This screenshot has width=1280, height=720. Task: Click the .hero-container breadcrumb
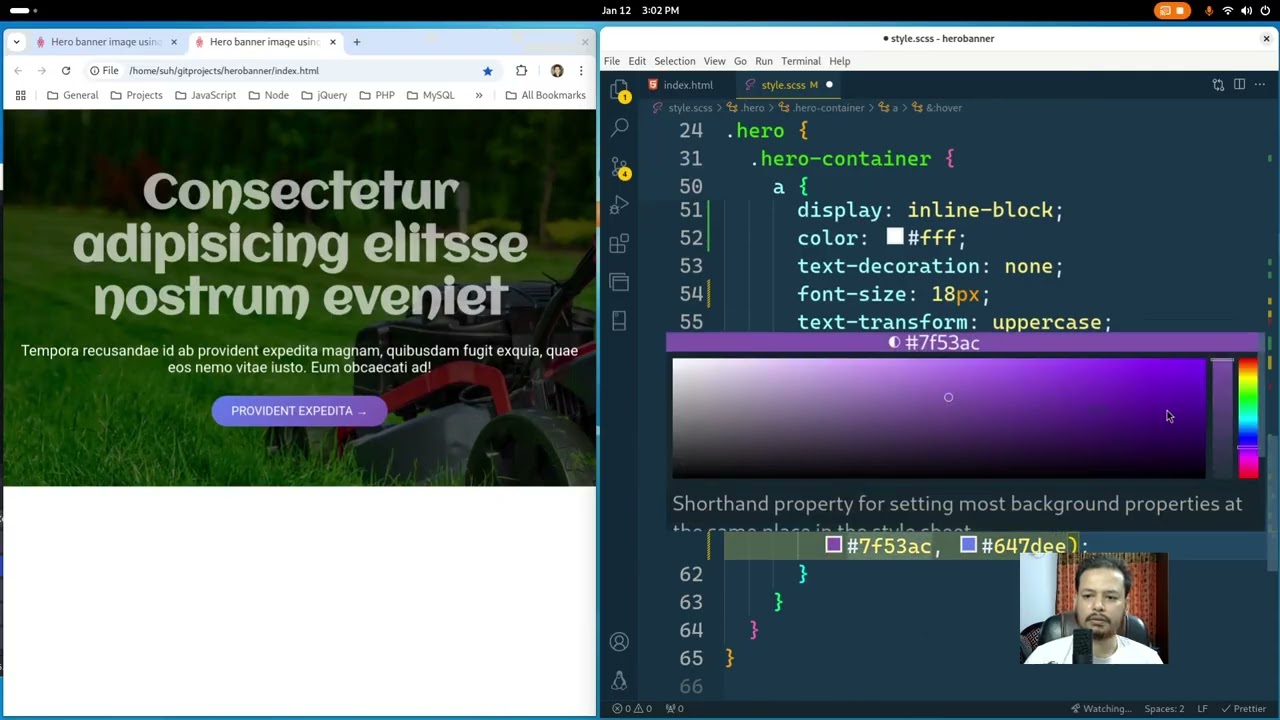(821, 108)
